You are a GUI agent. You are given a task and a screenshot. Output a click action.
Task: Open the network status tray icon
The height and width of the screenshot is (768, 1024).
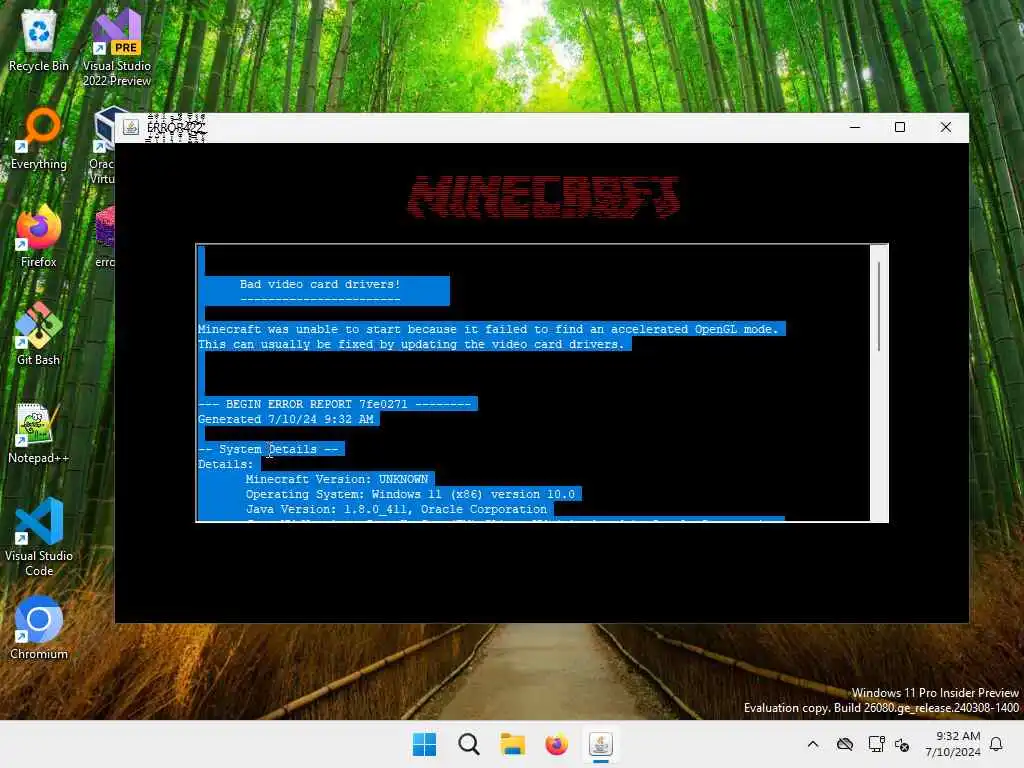click(876, 744)
